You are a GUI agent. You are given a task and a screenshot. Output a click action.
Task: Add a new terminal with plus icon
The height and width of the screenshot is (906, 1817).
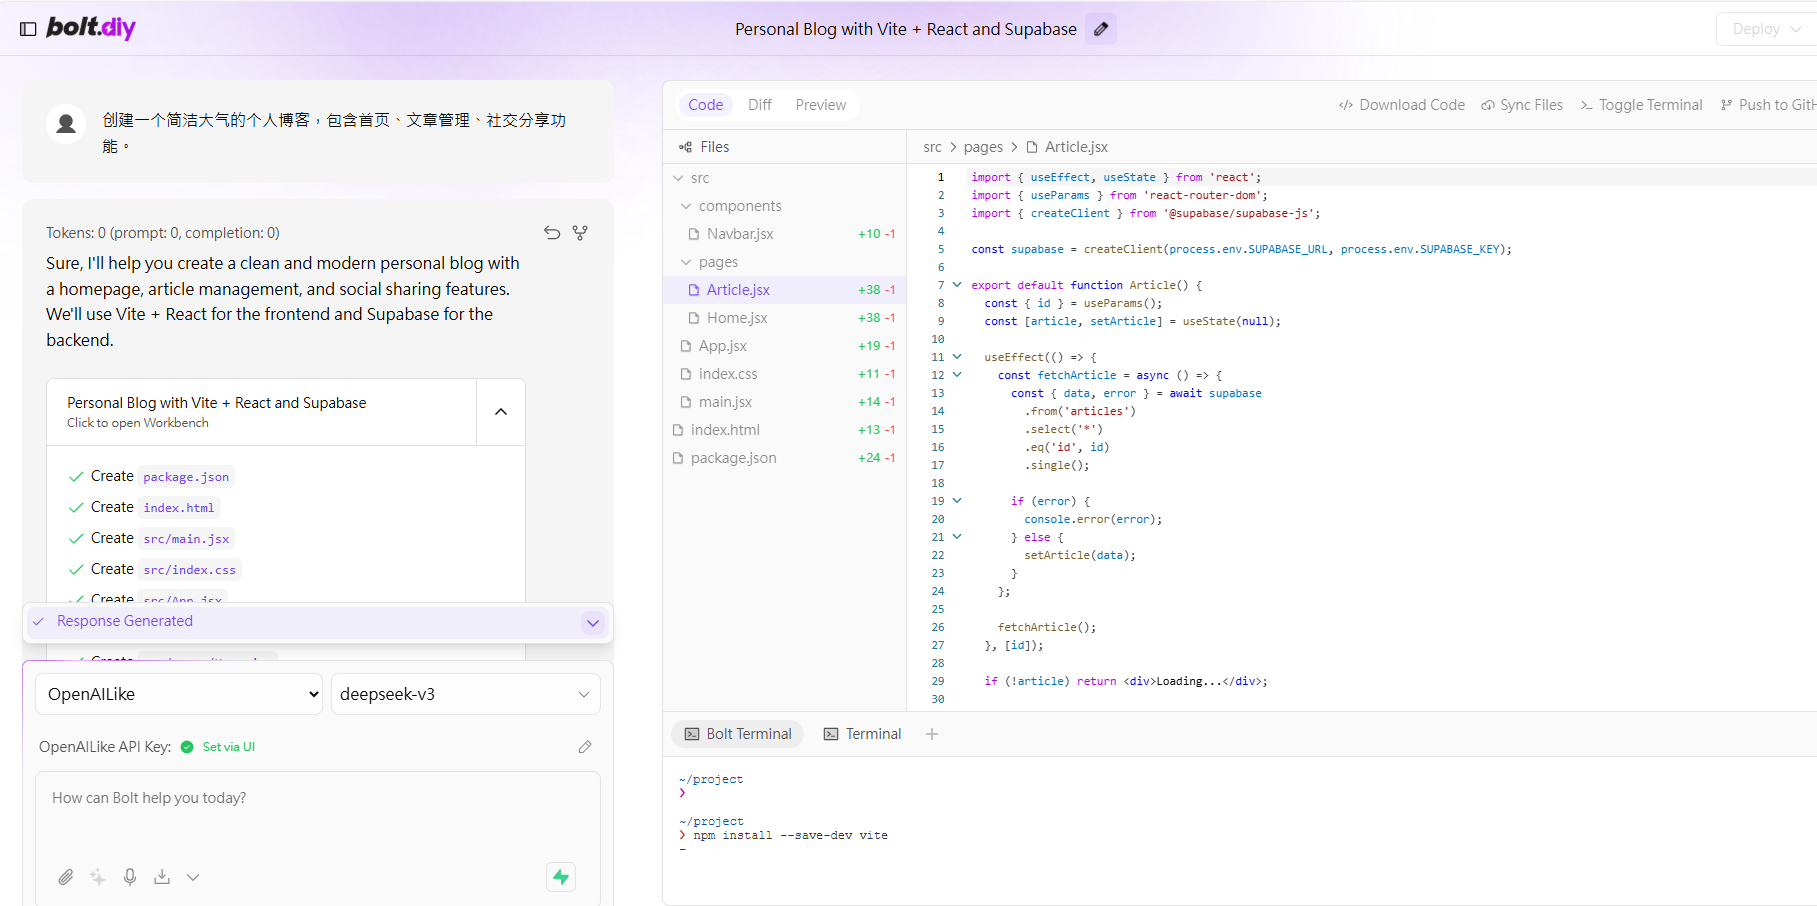932,734
